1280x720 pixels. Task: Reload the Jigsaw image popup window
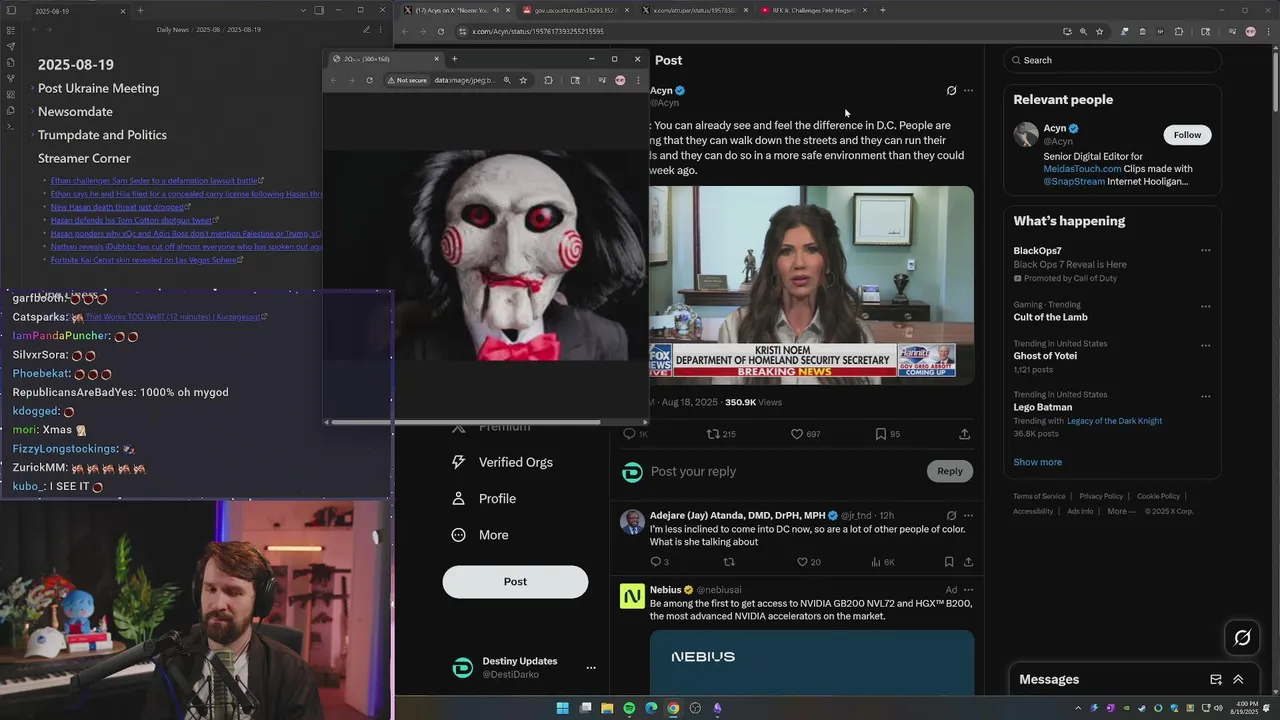pos(369,80)
